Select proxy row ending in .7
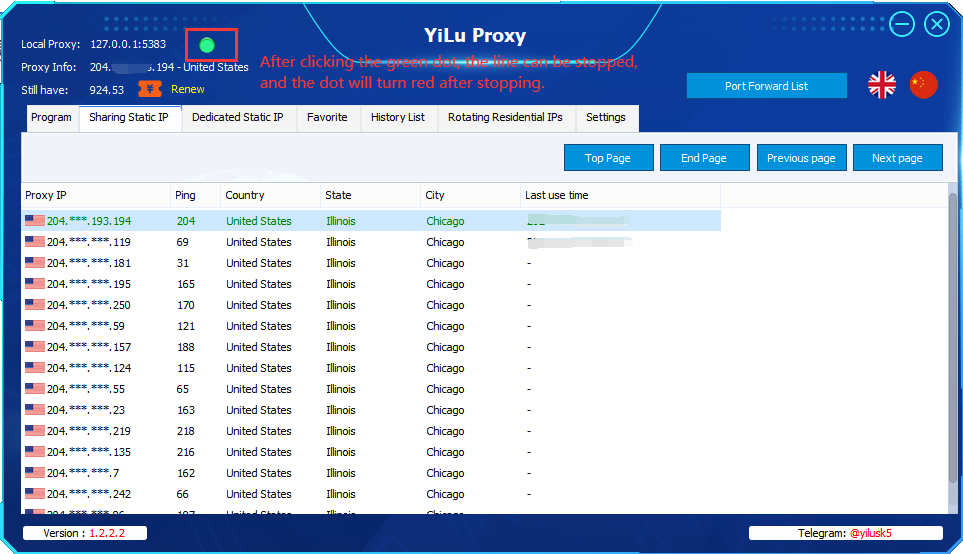The width and height of the screenshot is (963, 554). point(372,473)
